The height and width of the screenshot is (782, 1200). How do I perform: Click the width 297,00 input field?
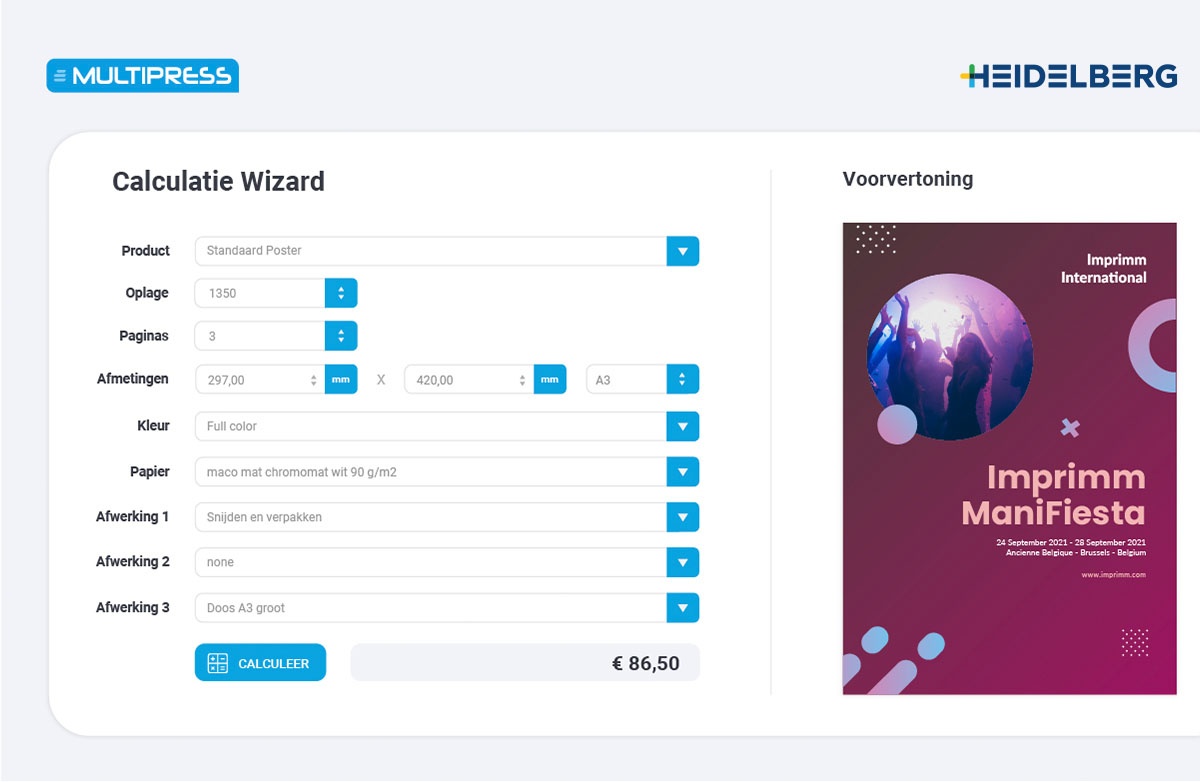(x=259, y=380)
